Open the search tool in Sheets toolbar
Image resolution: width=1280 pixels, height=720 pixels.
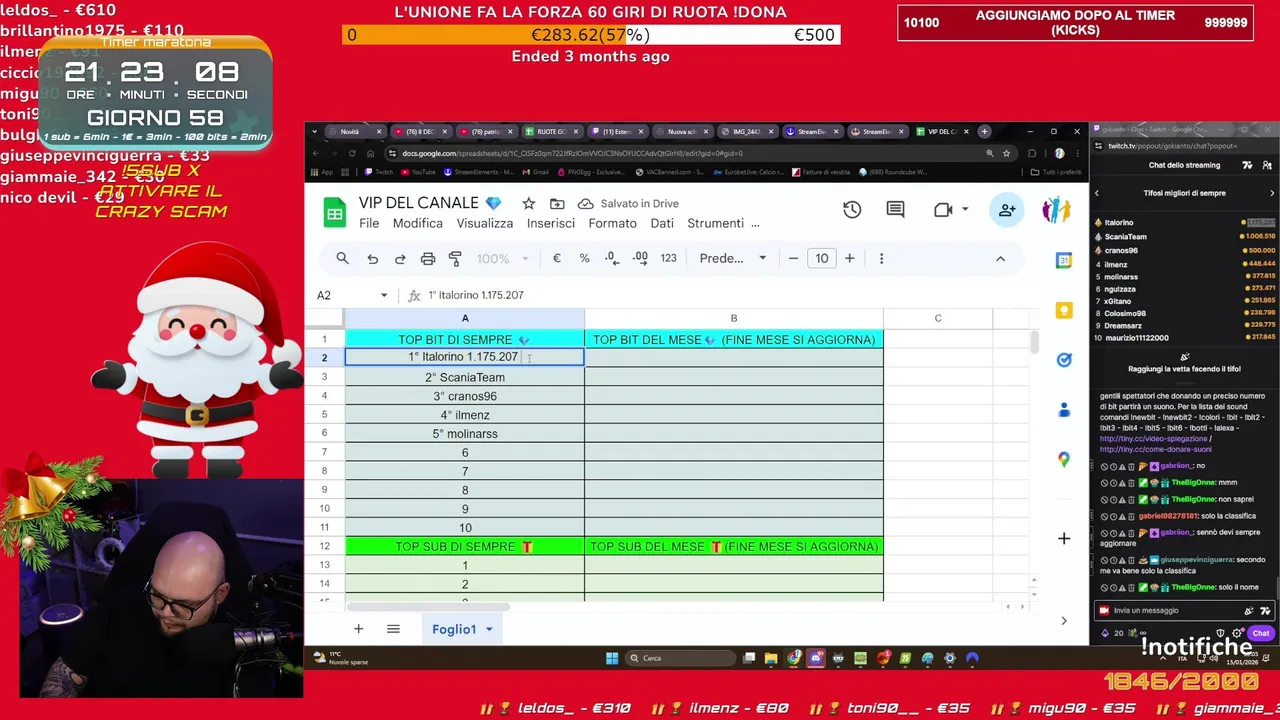342,258
